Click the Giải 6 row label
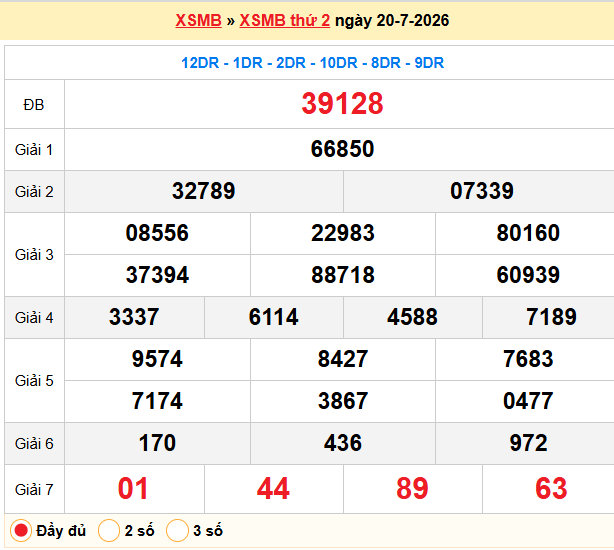614x550 pixels. tap(34, 444)
